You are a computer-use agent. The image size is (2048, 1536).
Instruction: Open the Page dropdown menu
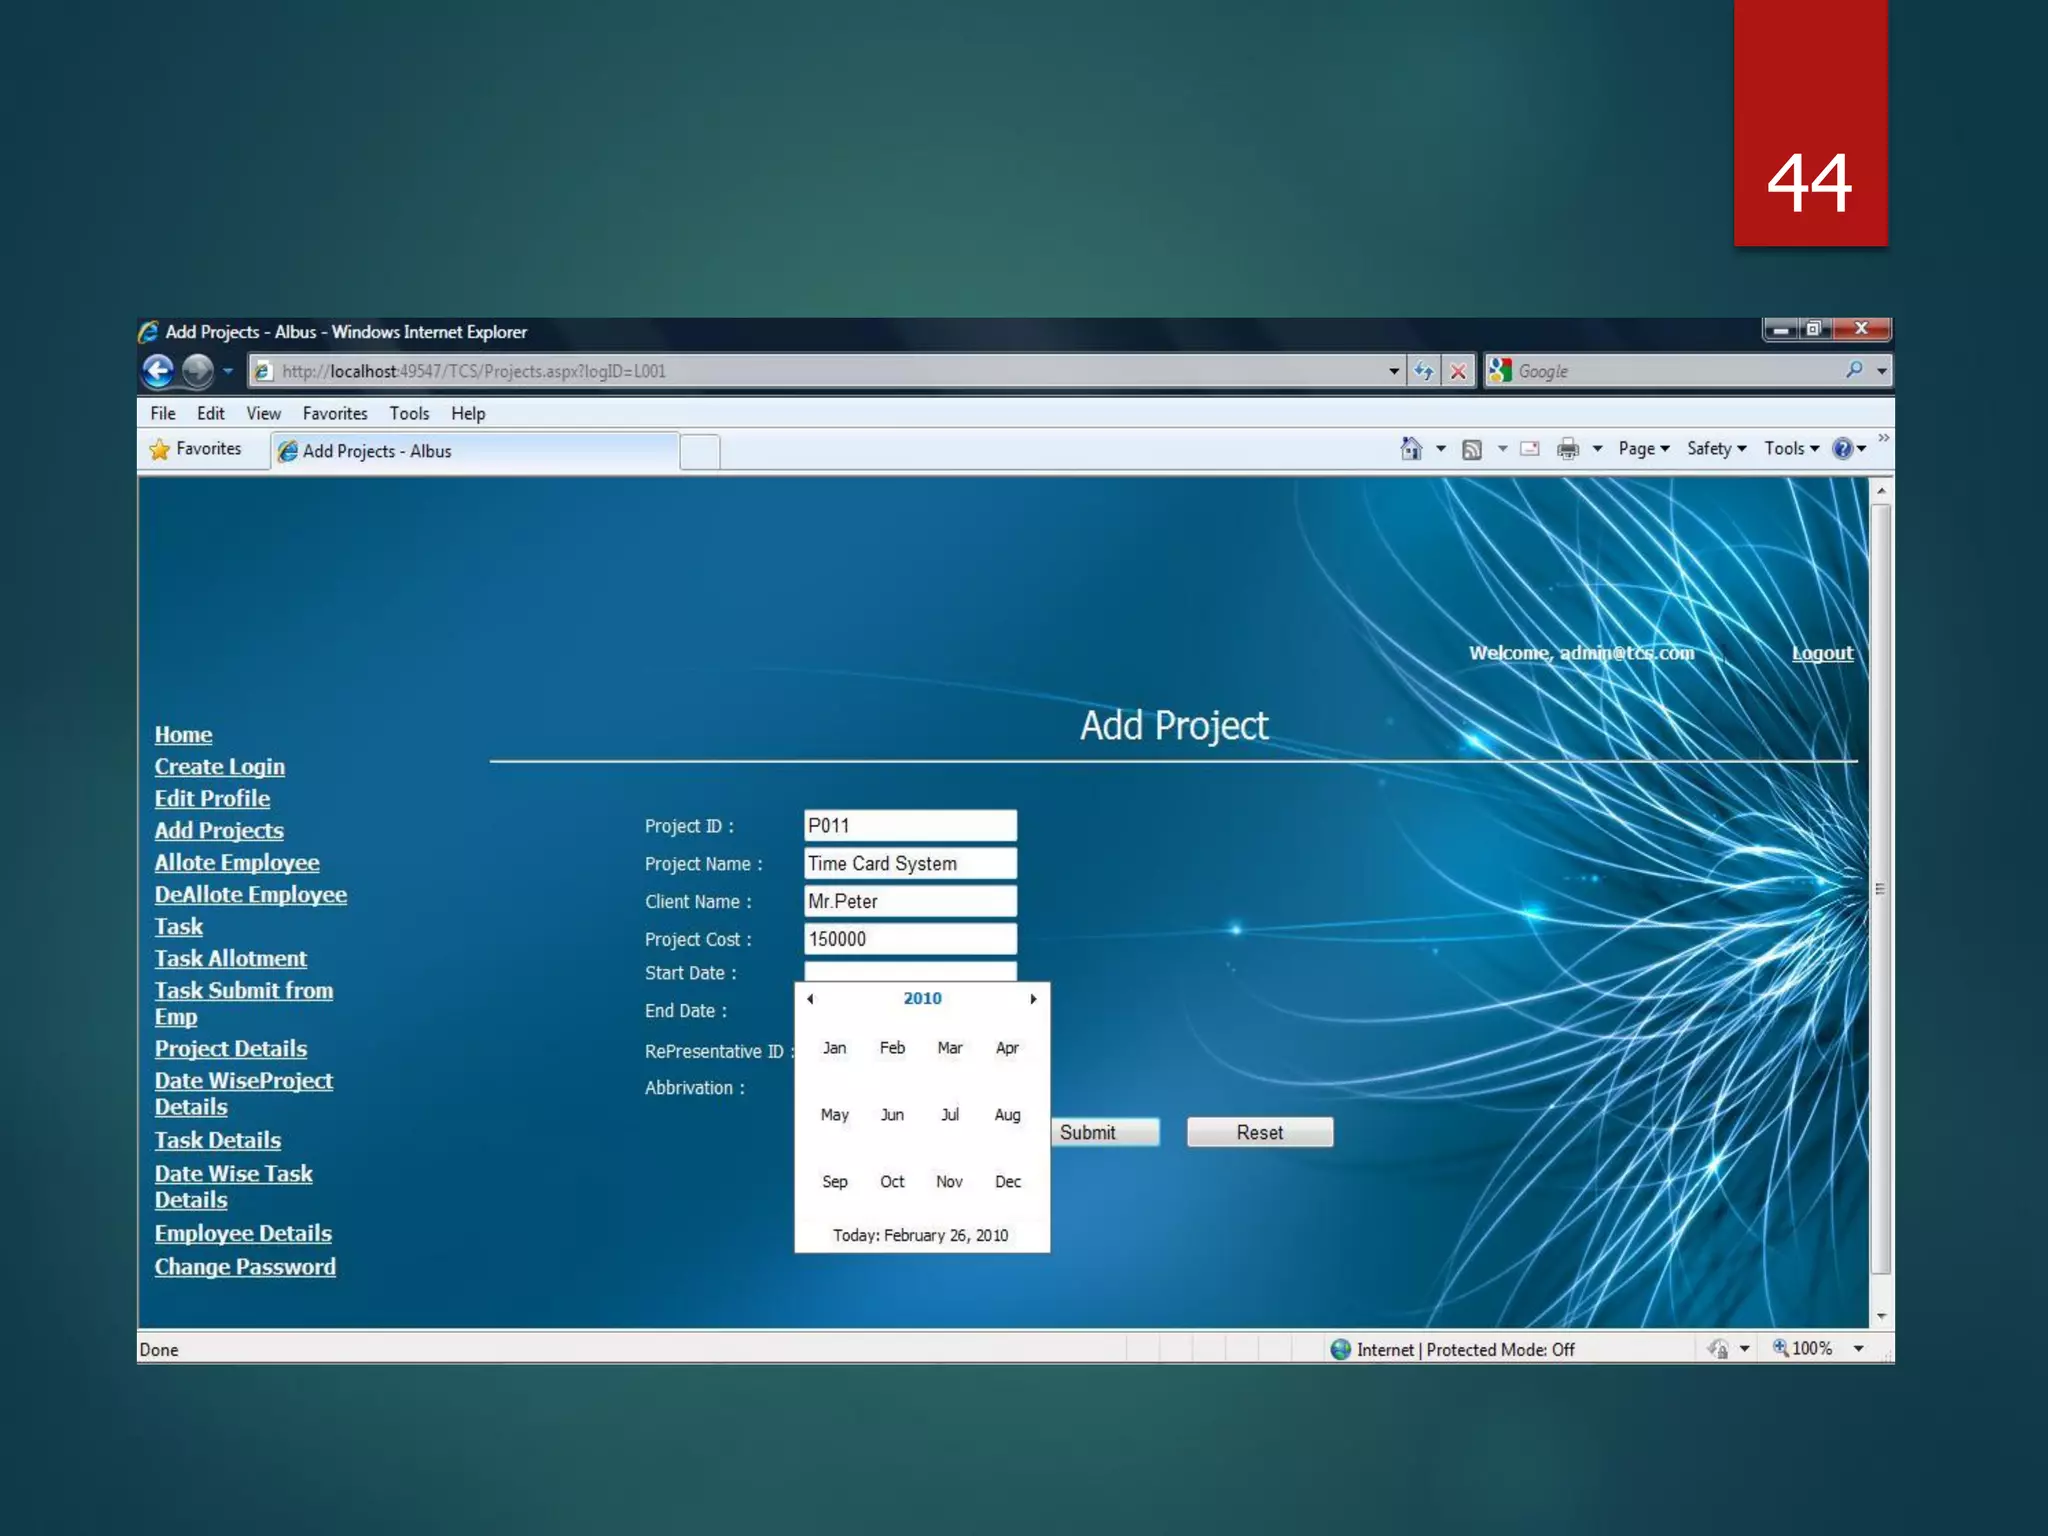[x=1643, y=449]
